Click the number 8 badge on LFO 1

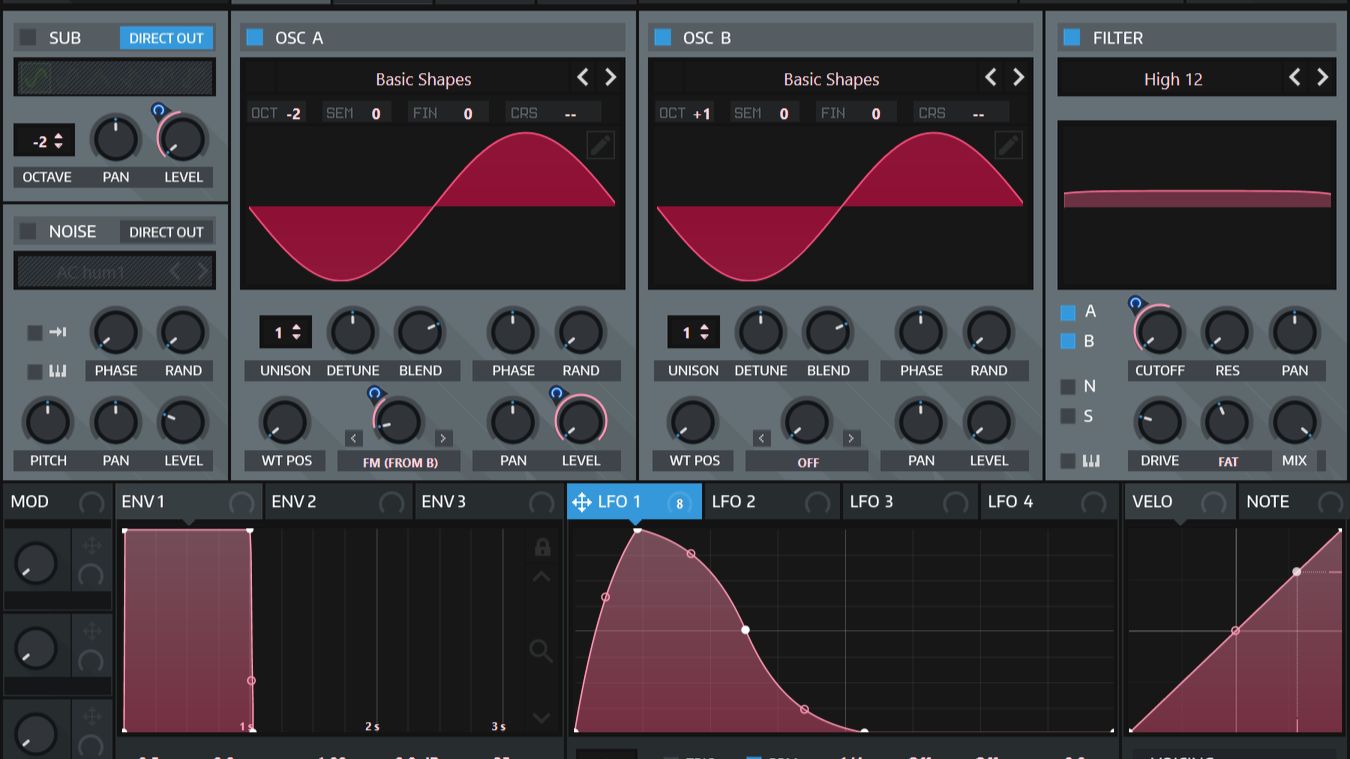[x=679, y=503]
